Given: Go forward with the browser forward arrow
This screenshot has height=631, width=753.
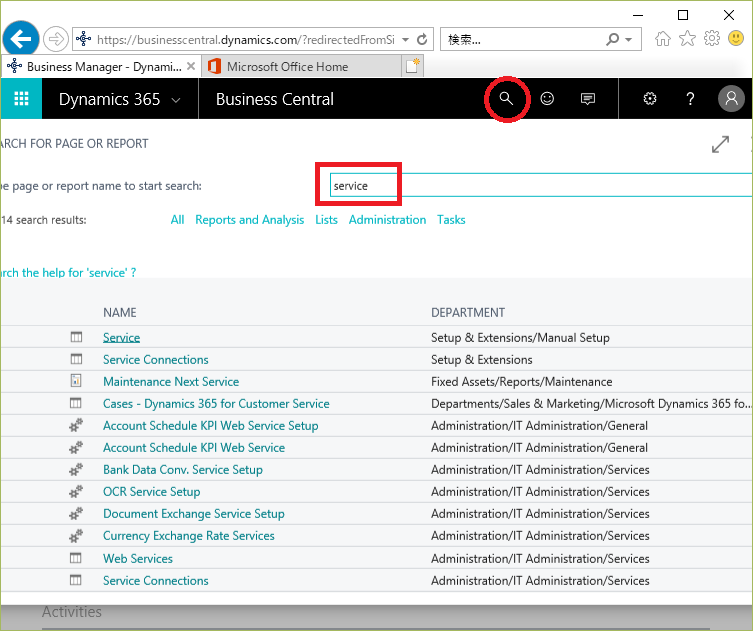Looking at the screenshot, I should pos(56,39).
